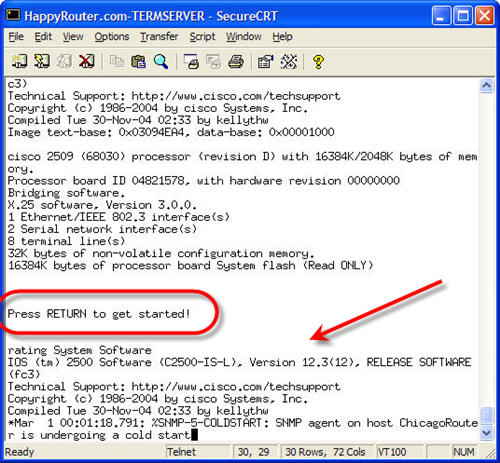Maximize the SecureCRT window

click(x=463, y=16)
